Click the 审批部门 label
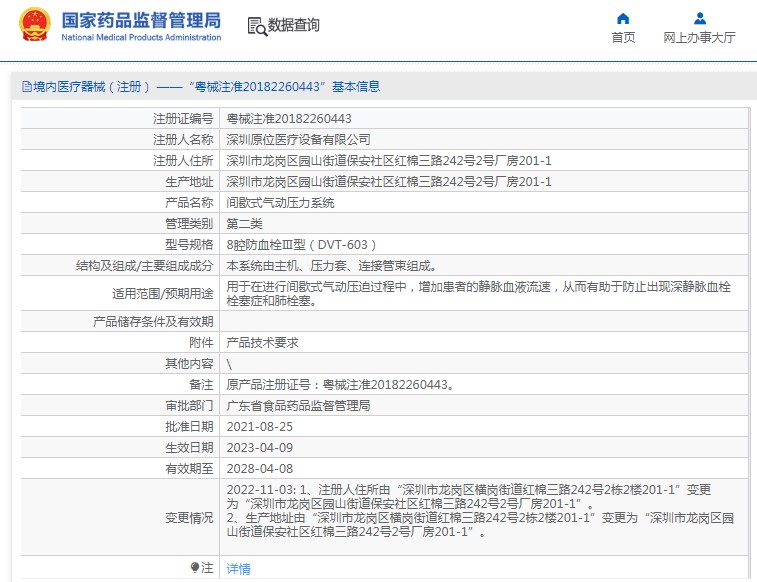This screenshot has width=757, height=582. 189,406
